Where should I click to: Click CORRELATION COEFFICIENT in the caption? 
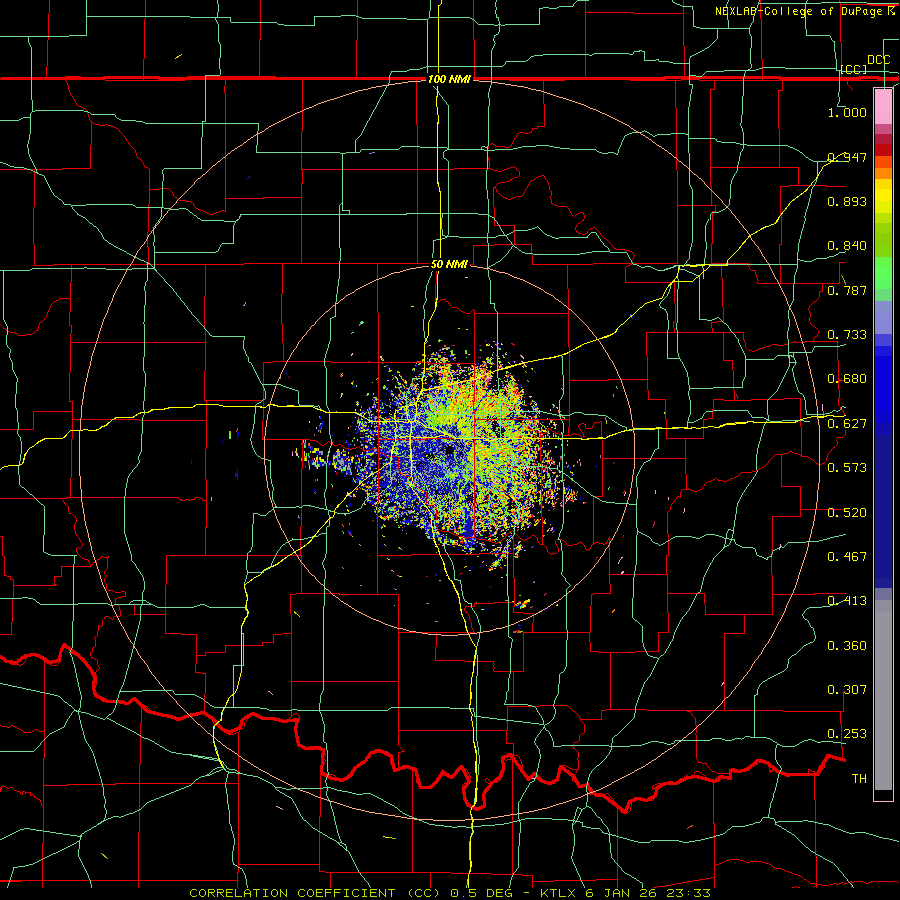292,893
